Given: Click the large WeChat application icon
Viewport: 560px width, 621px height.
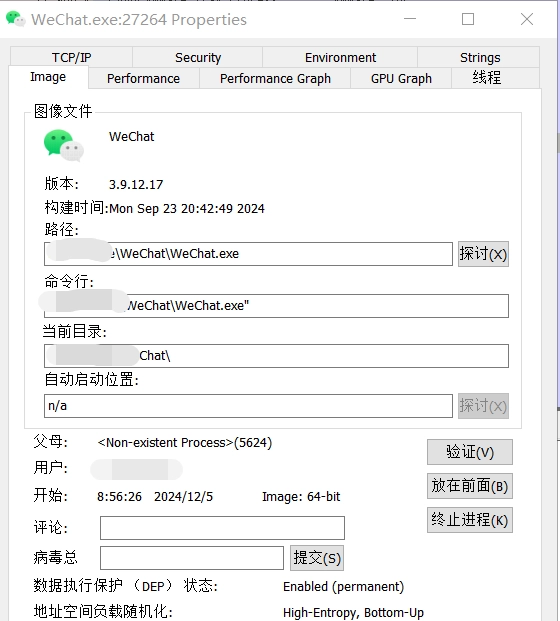Looking at the screenshot, I should (64, 145).
